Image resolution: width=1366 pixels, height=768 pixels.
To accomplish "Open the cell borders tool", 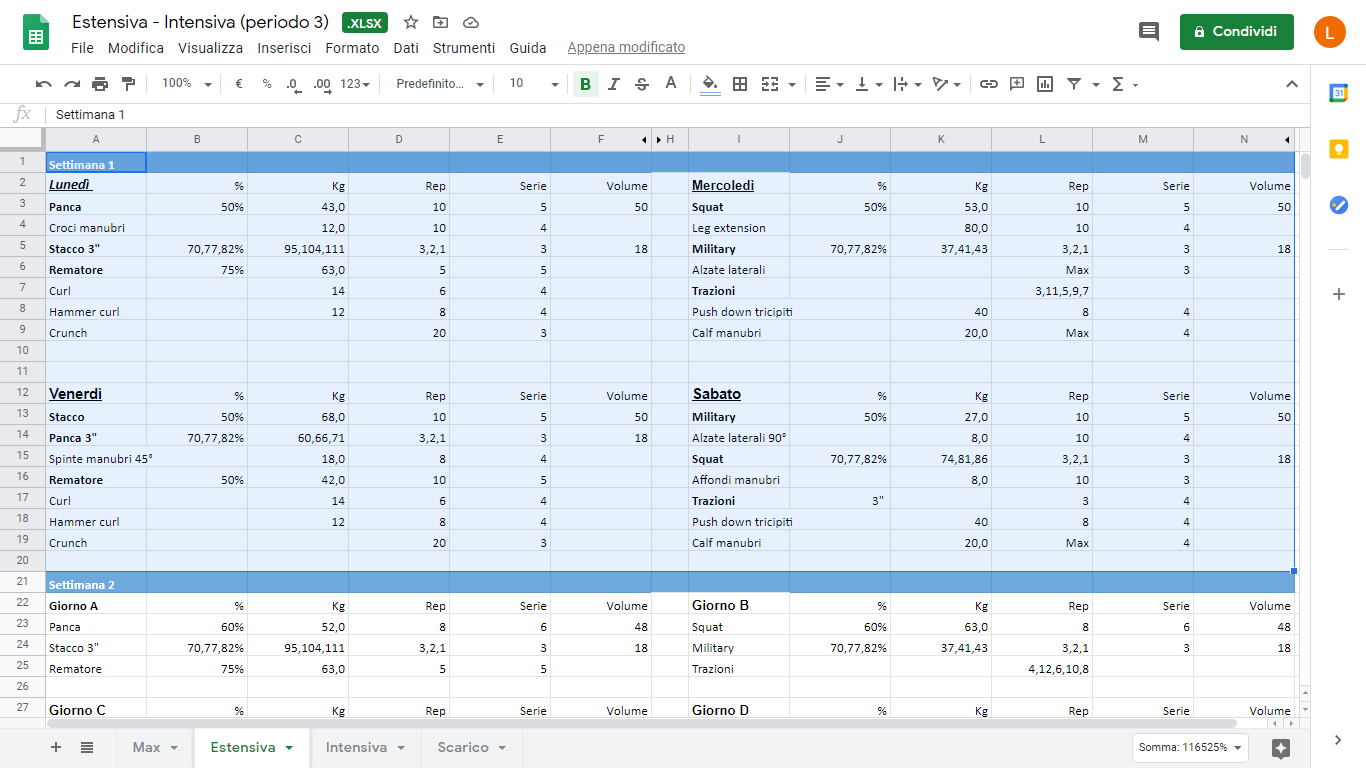I will pyautogui.click(x=740, y=84).
